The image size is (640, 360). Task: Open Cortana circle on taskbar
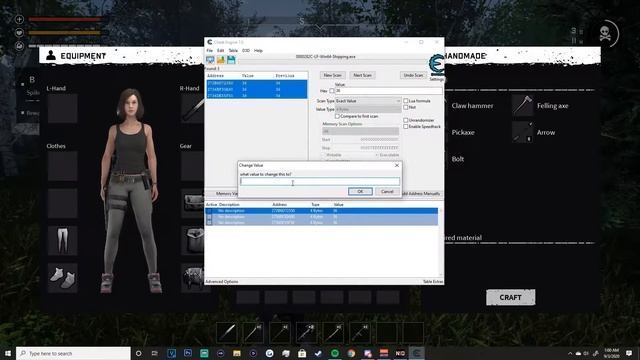tap(138, 353)
